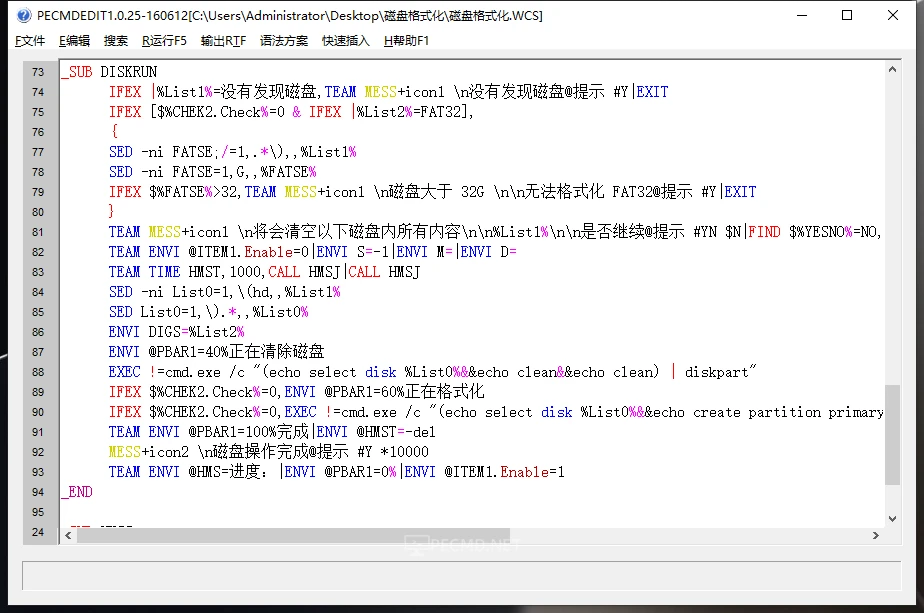Screen dimensions: 924x613
Task: Open the R运行F5 menu
Action: 164,41
